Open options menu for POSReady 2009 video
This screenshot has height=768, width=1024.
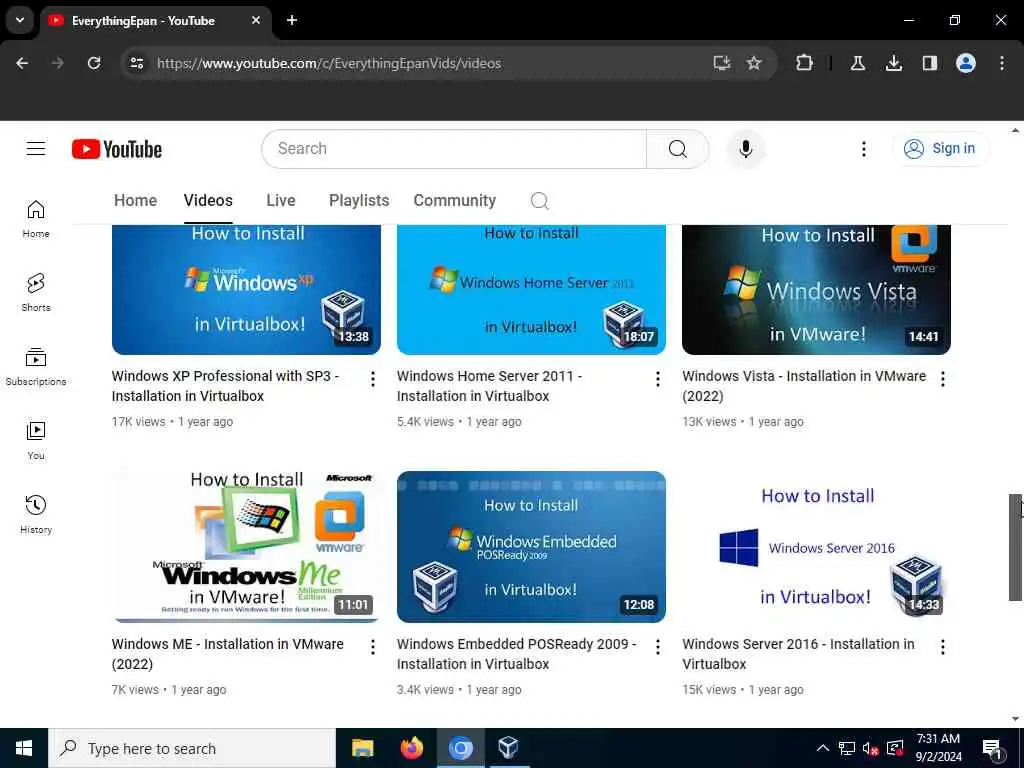coord(658,647)
